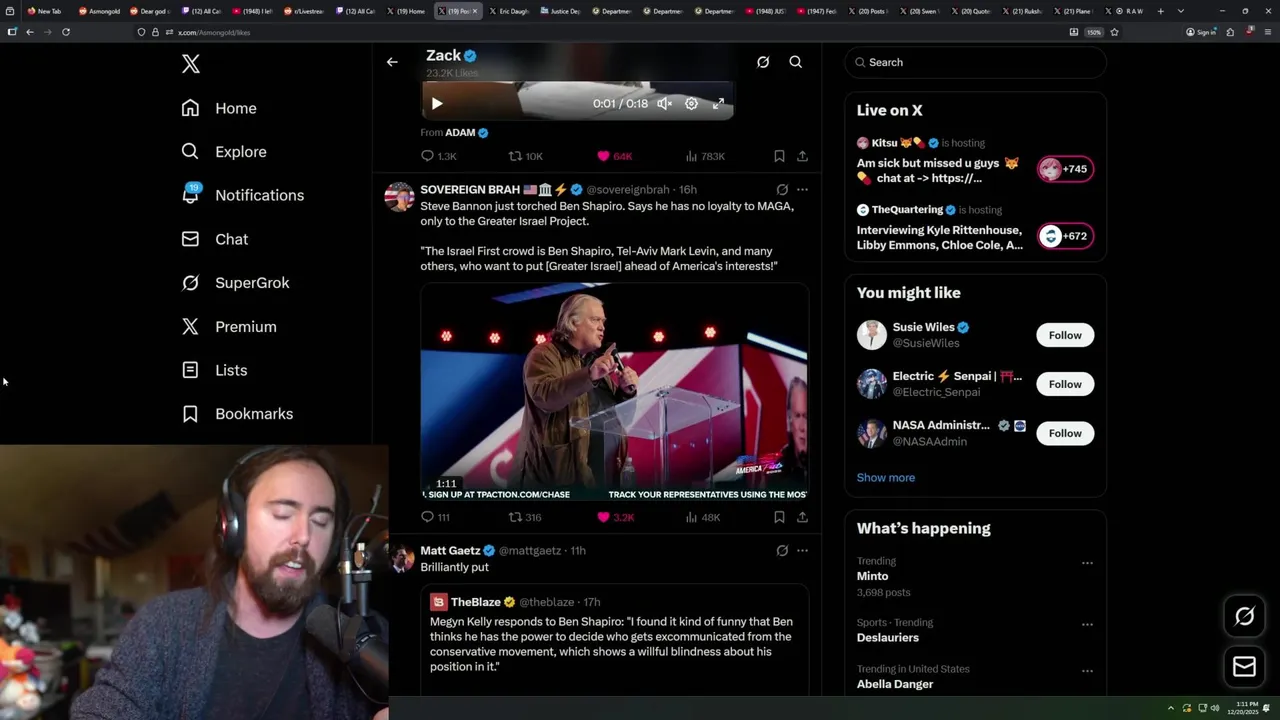Open Explore in sidebar

pos(224,152)
